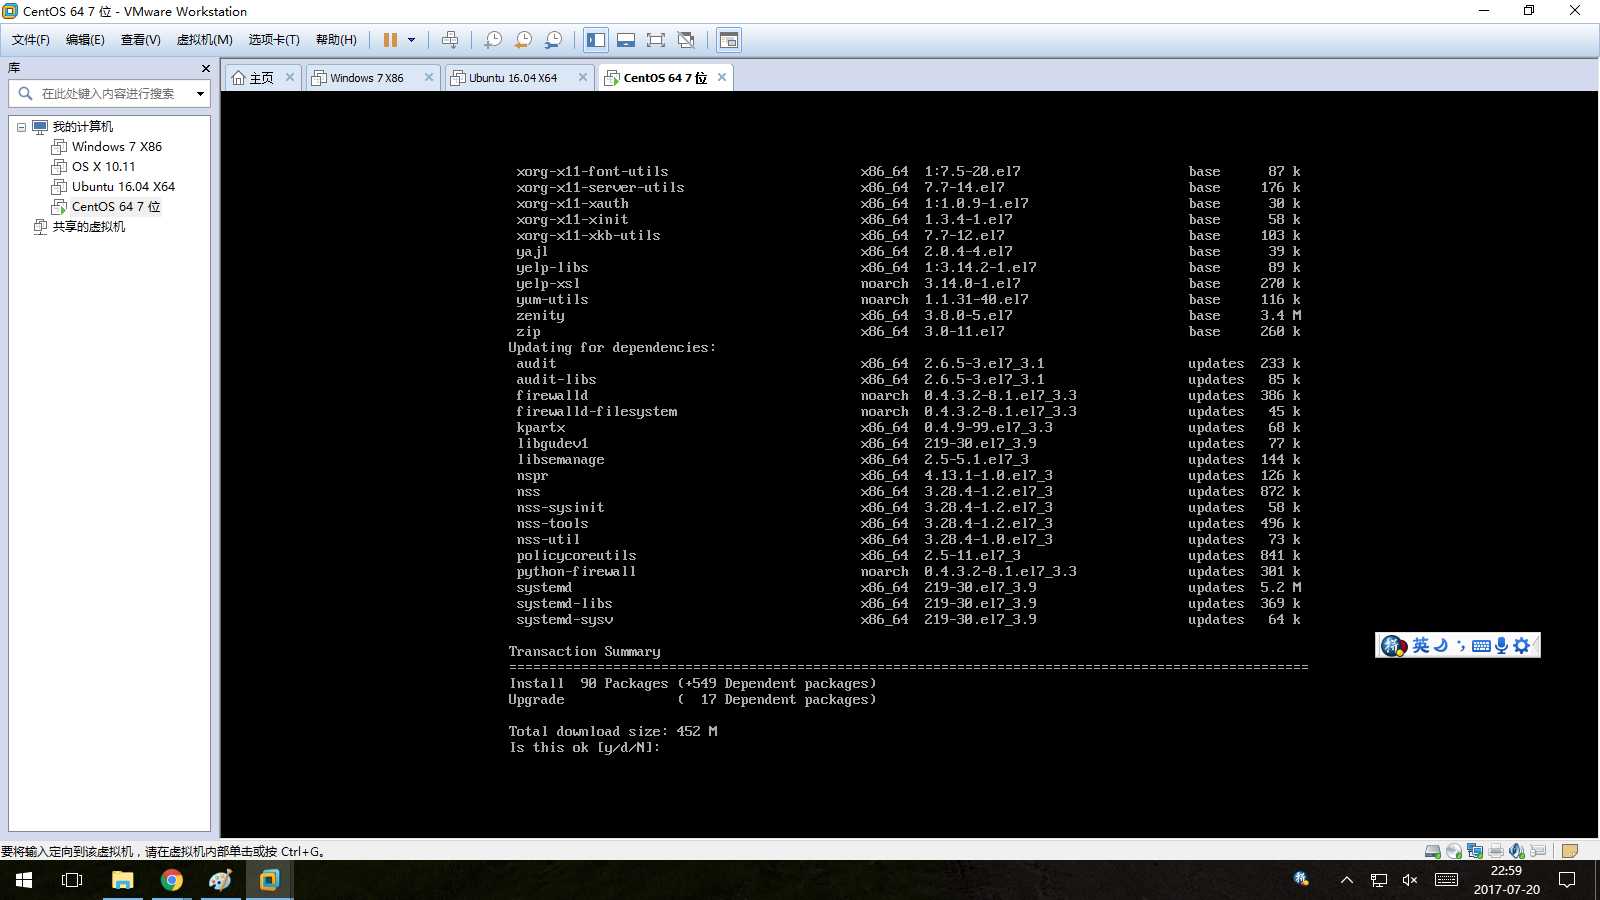Viewport: 1600px width, 900px height.
Task: Click the 'Is this ok [y/d/N]:' prompt line
Action: tap(584, 748)
